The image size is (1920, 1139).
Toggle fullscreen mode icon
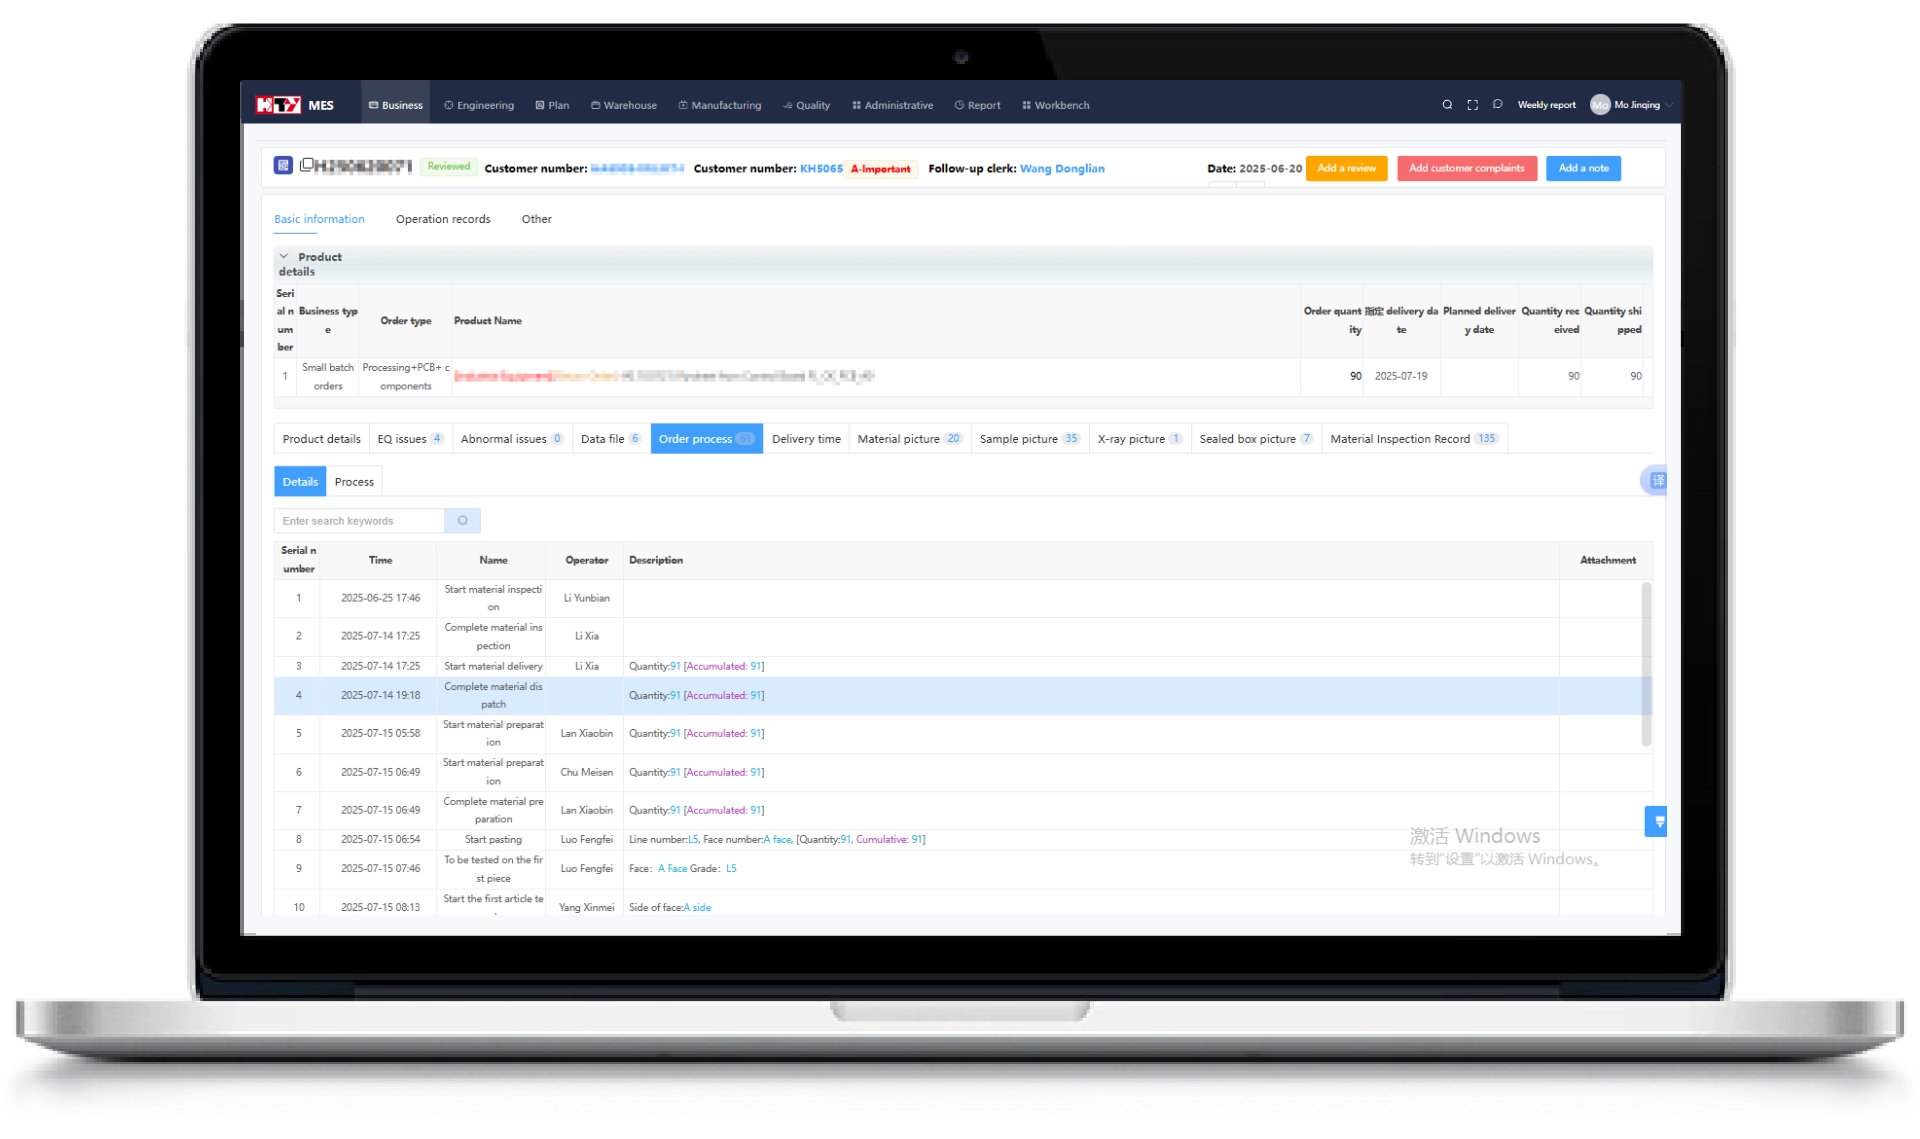click(x=1472, y=105)
